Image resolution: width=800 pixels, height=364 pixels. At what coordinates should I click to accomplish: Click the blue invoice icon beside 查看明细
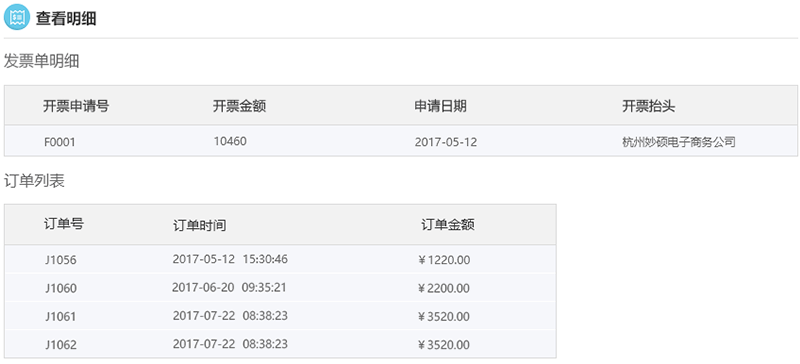tap(17, 17)
